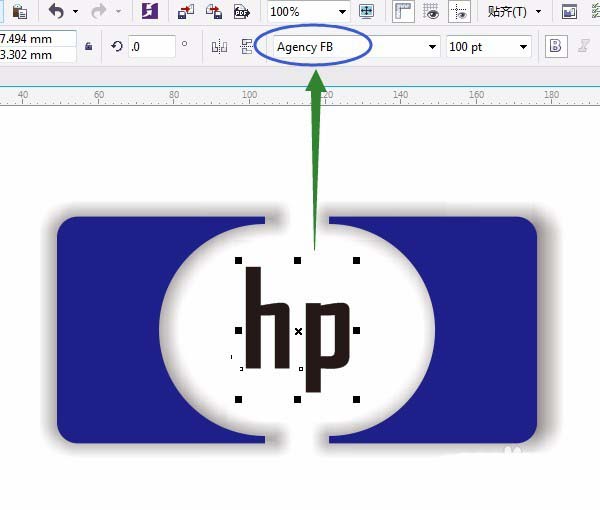Image resolution: width=600 pixels, height=510 pixels.
Task: Click the Import icon
Action: pyautogui.click(x=186, y=11)
